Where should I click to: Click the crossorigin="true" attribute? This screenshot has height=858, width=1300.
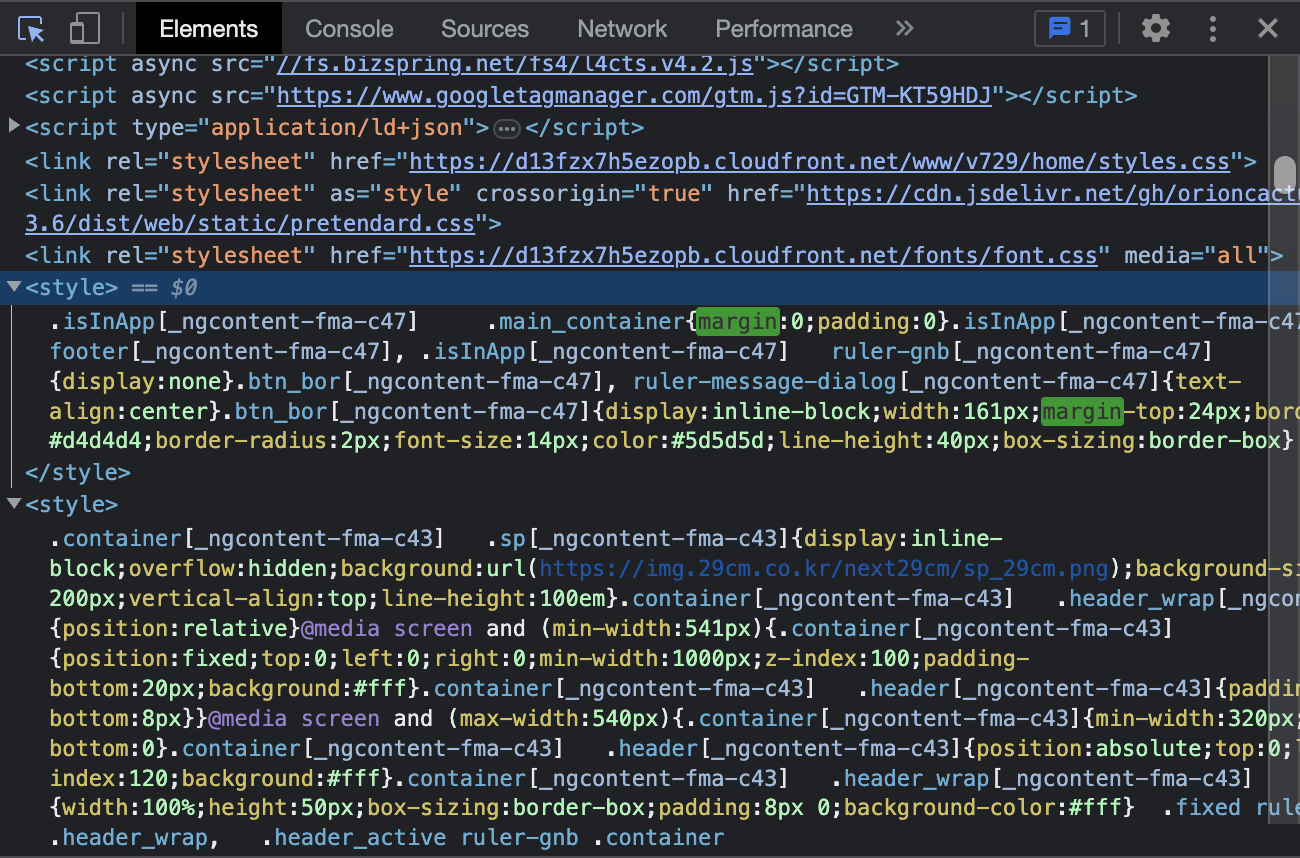point(595,193)
